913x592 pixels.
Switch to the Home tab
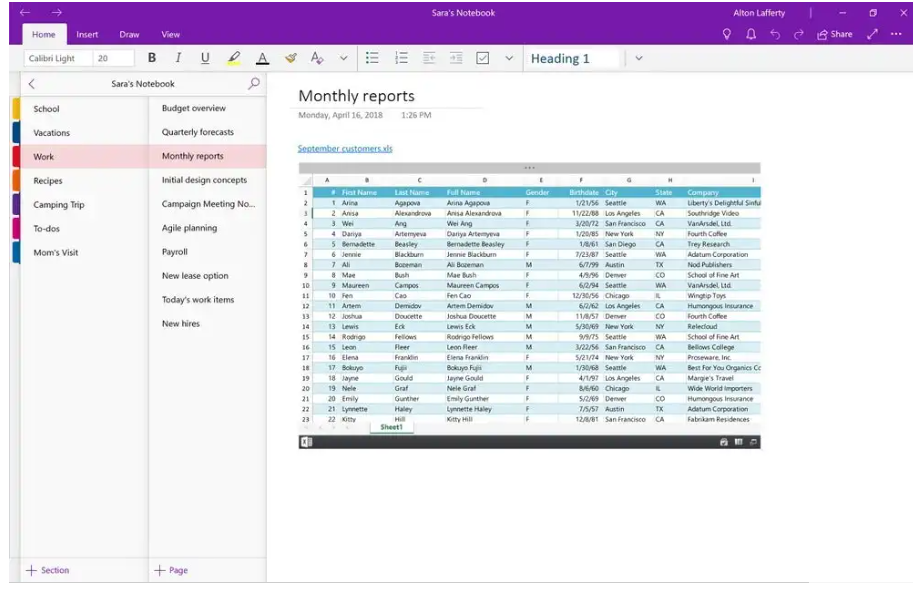pyautogui.click(x=44, y=34)
